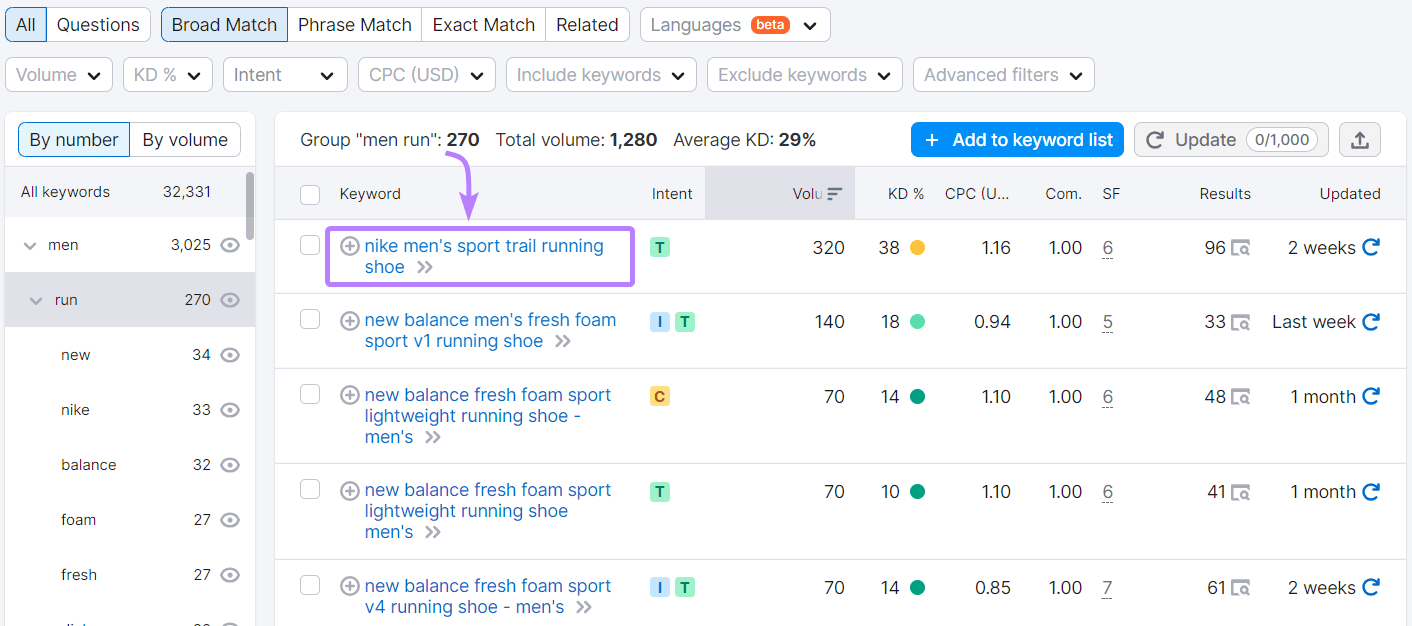The height and width of the screenshot is (626, 1412).
Task: Expand the Advanced filters dropdown
Action: tap(1003, 75)
